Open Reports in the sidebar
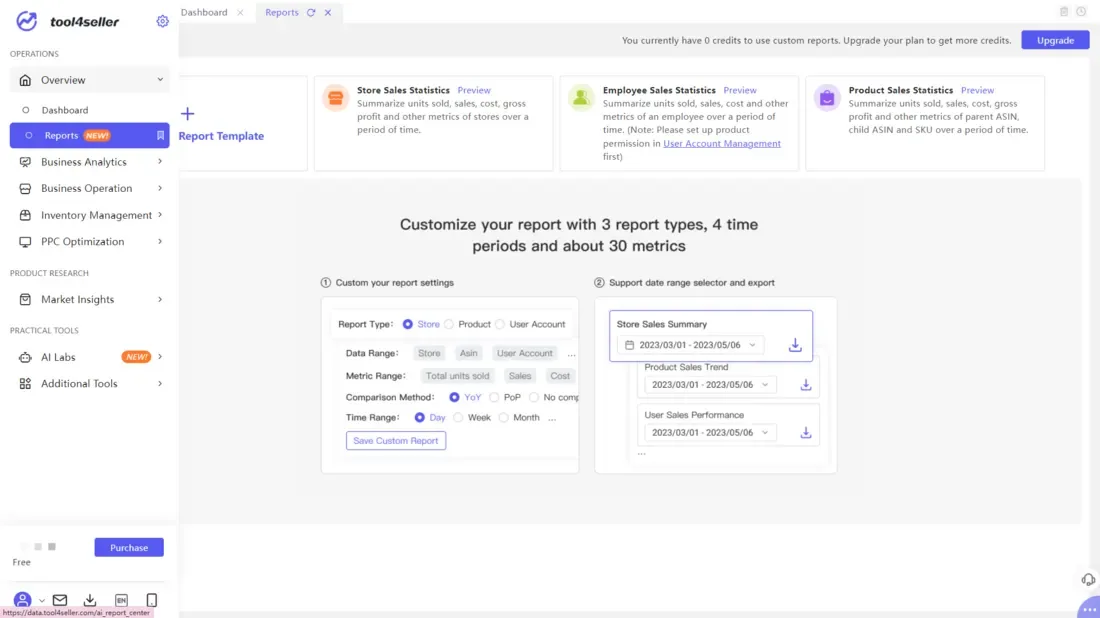 point(89,135)
